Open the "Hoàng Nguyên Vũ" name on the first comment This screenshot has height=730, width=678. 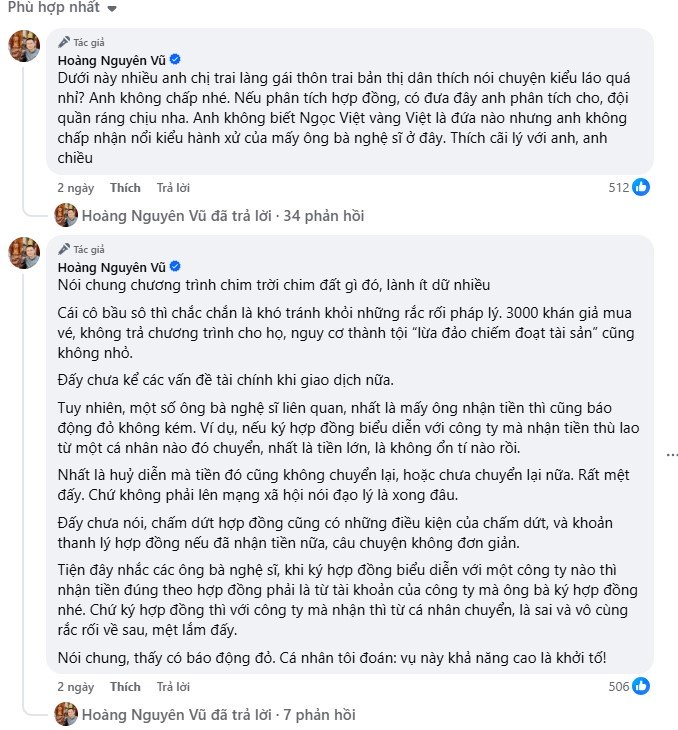point(109,60)
